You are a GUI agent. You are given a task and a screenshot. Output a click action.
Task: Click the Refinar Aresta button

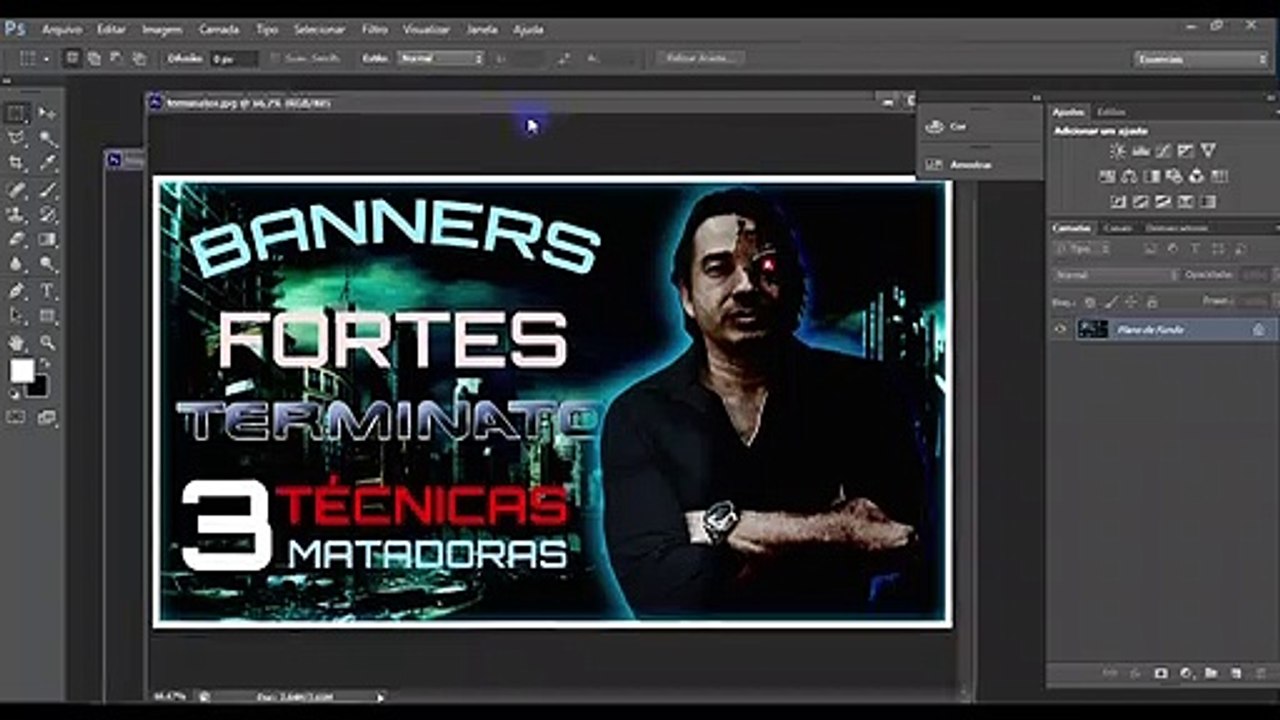(x=700, y=58)
